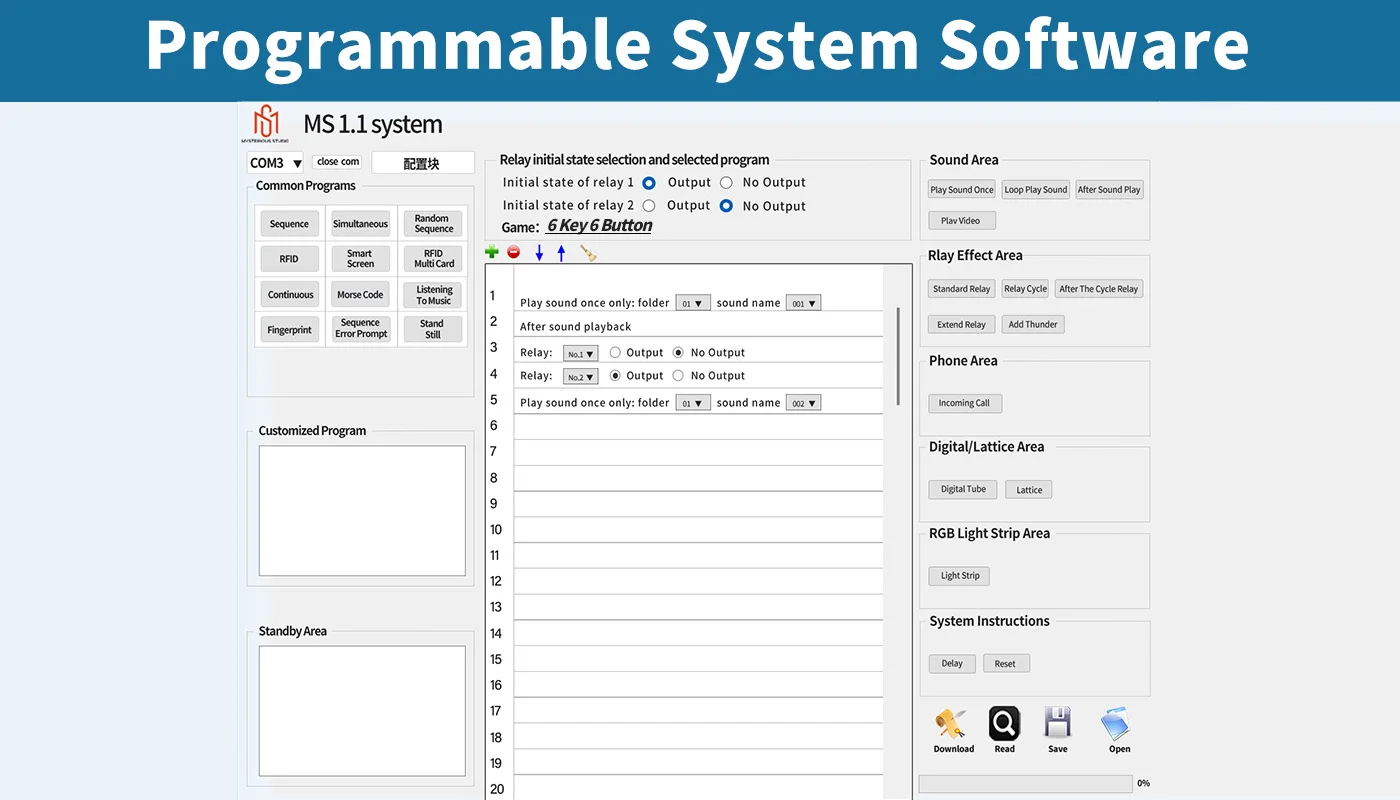The image size is (1400, 800).
Task: Click the Play Sound Once button
Action: click(x=962, y=189)
